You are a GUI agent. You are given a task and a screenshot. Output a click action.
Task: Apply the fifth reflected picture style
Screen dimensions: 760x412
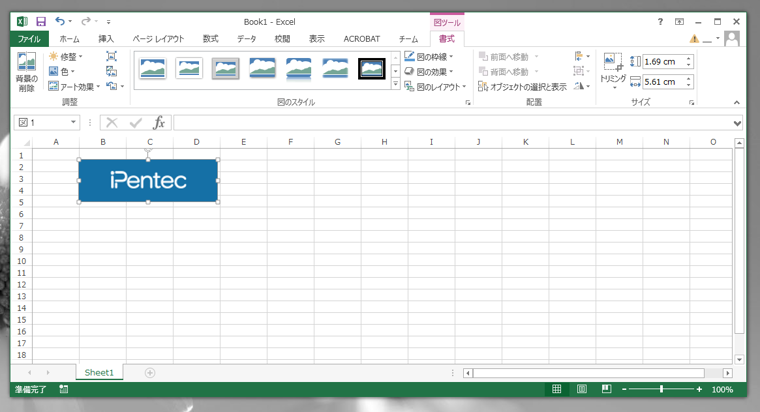(x=299, y=68)
